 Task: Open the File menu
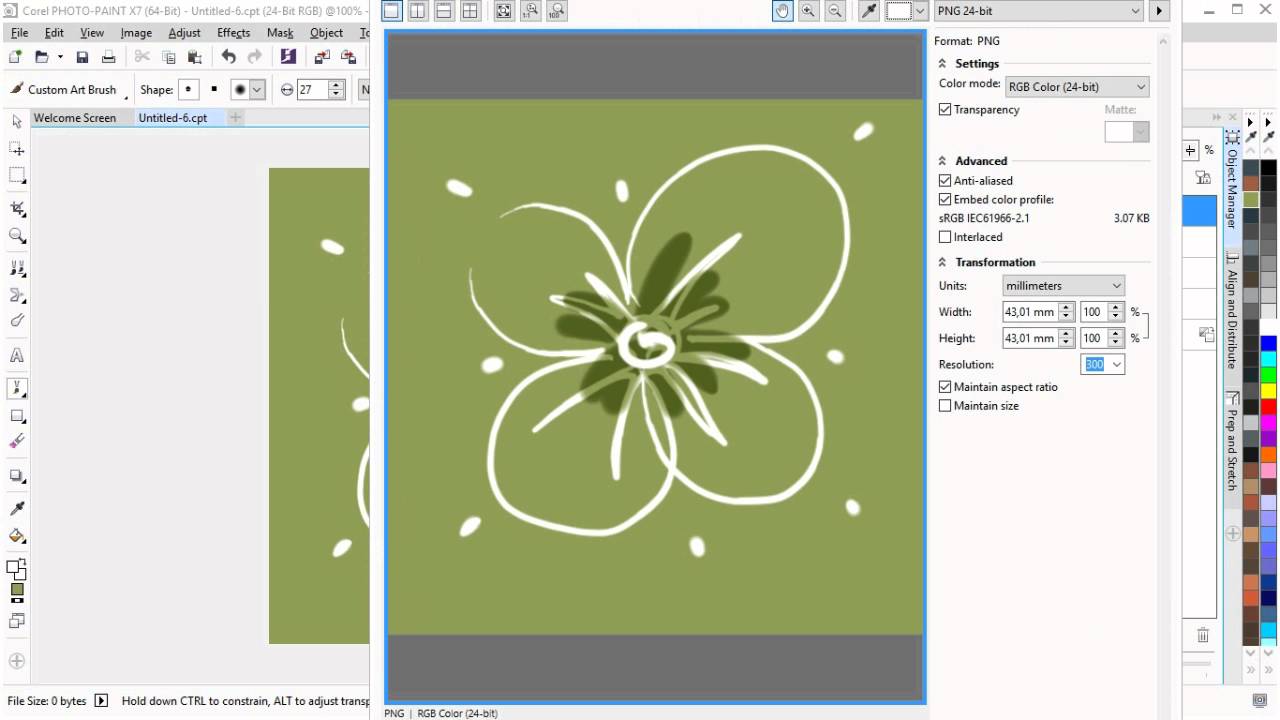point(19,33)
